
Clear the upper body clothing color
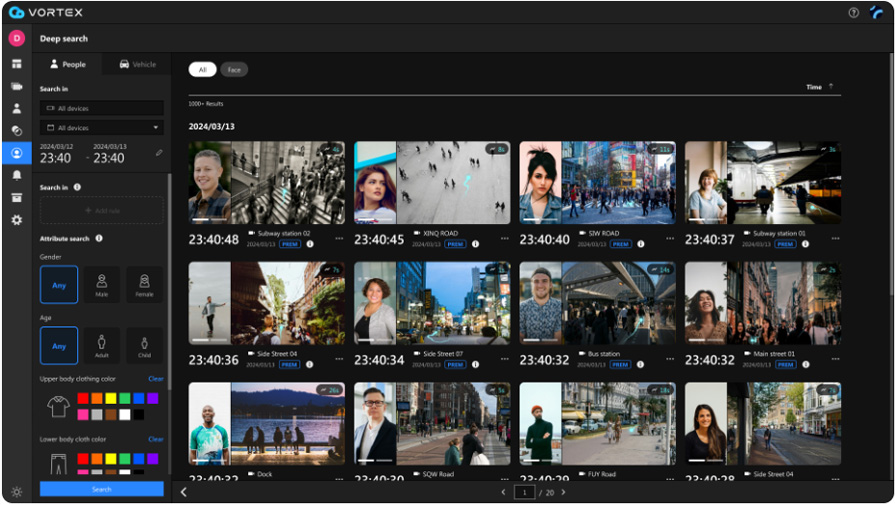(x=156, y=379)
